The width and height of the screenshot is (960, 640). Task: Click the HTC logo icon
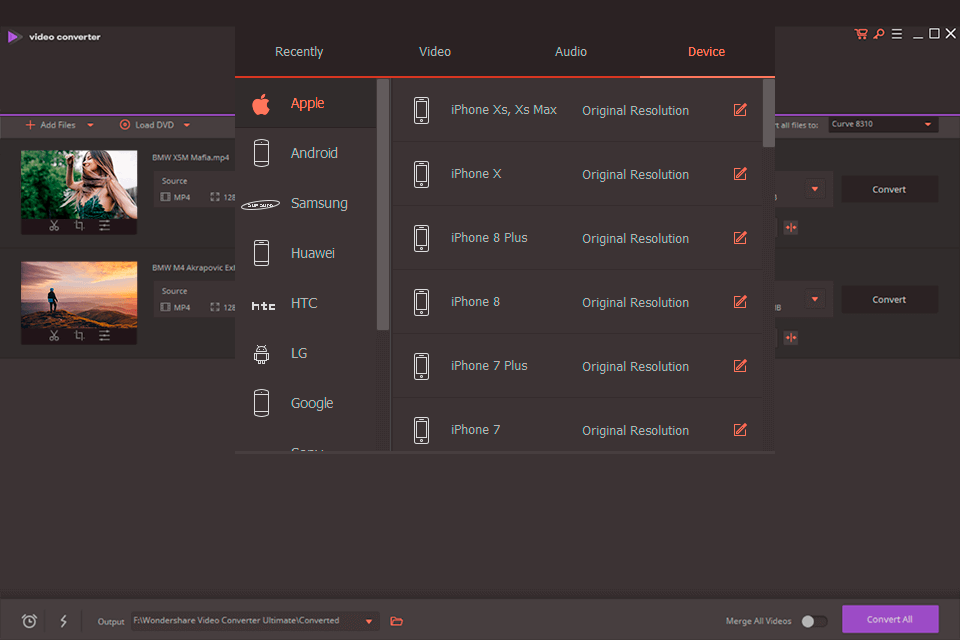click(263, 306)
